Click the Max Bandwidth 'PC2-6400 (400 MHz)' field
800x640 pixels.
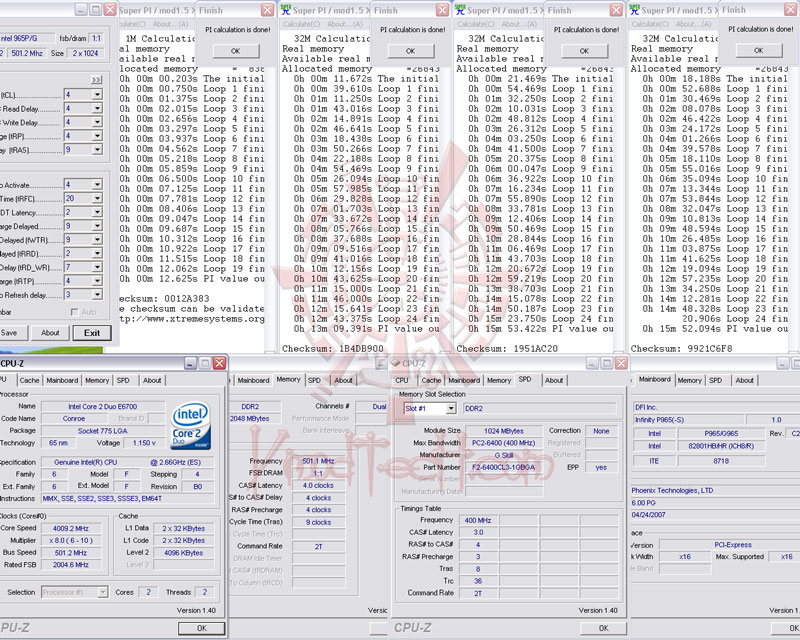point(504,443)
